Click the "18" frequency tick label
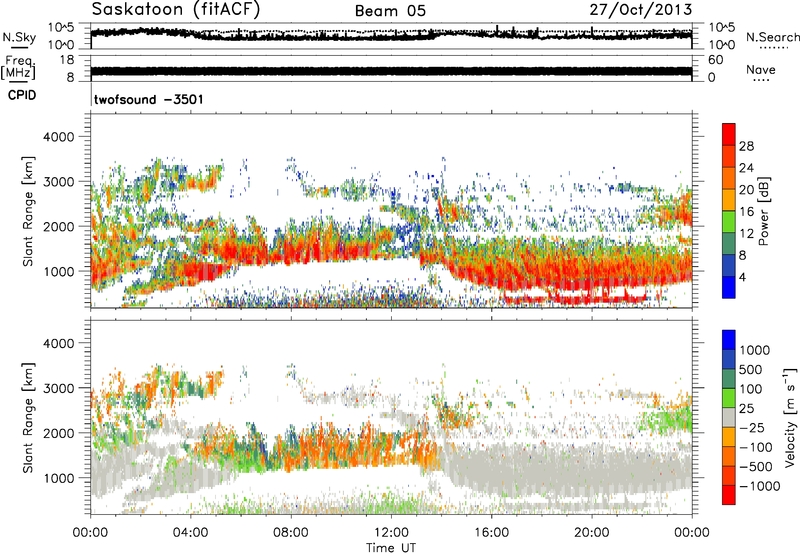This screenshot has height=554, width=800. coord(67,60)
